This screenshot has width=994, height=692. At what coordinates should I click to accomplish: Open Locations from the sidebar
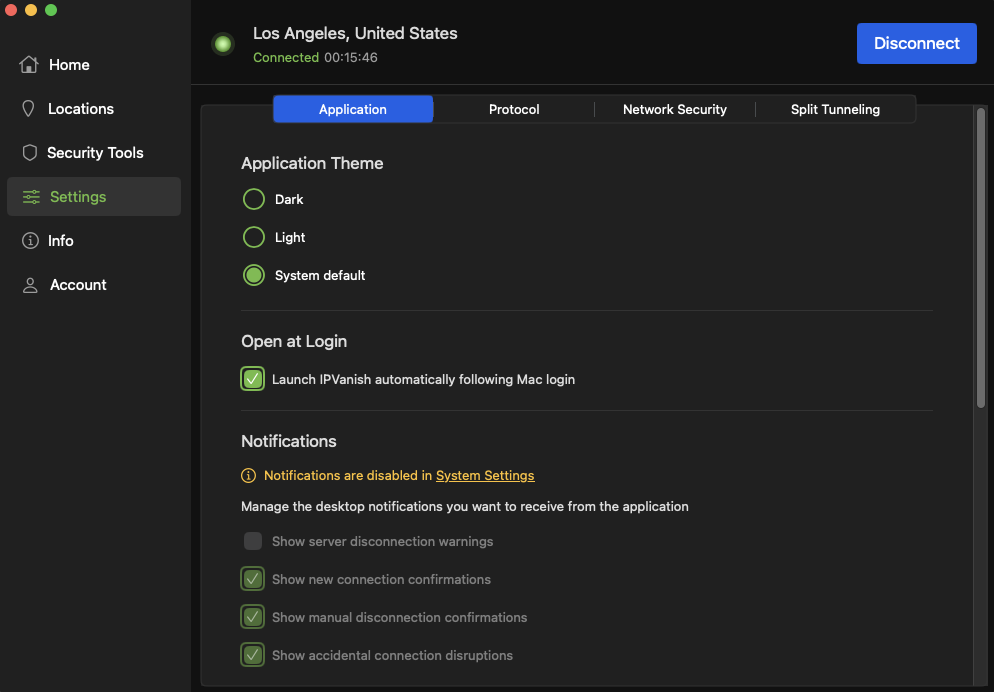(x=30, y=108)
